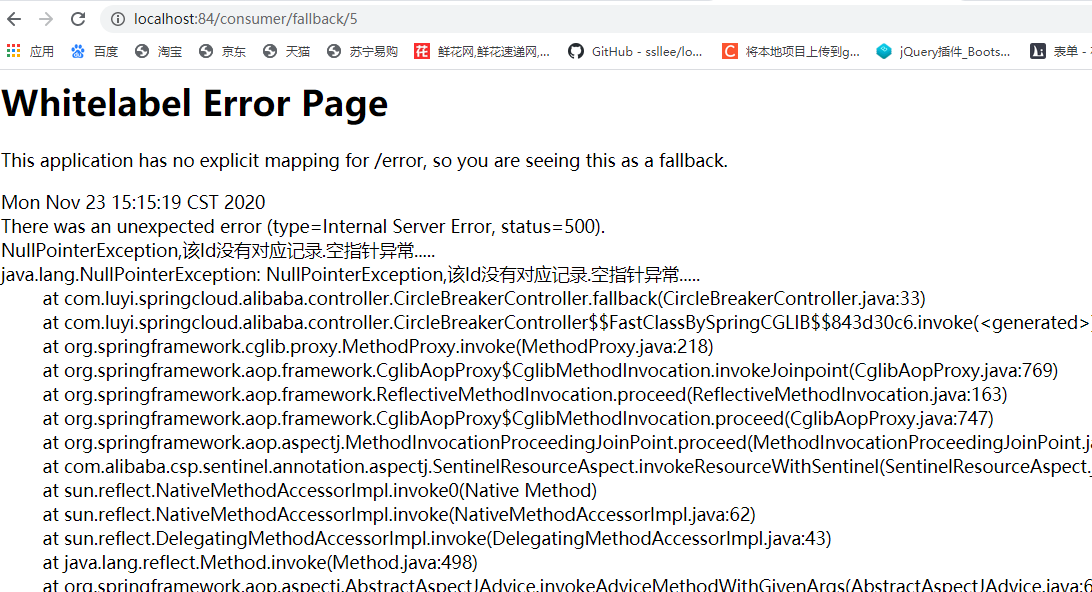Click the CglibAopProxy.java:769 stack line

(550, 371)
